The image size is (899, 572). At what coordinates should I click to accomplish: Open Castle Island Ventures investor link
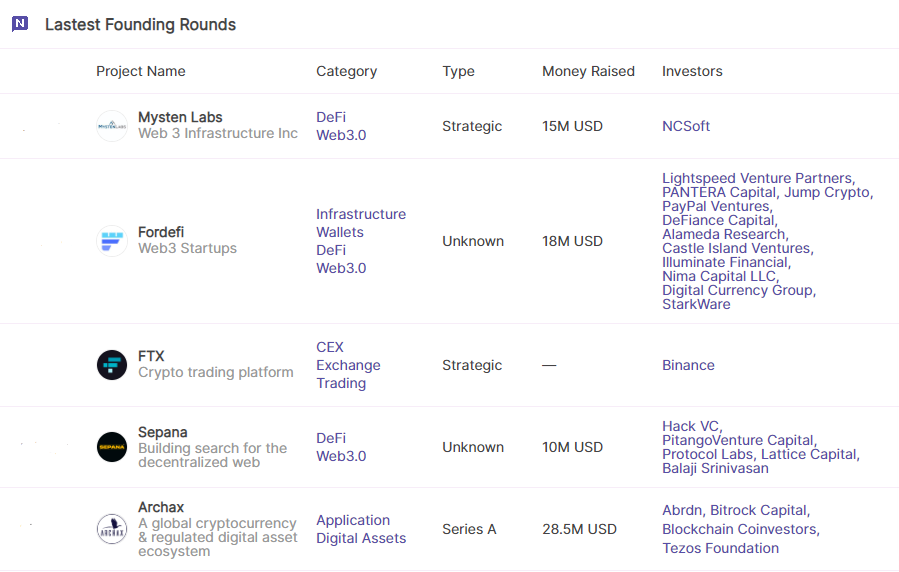coord(738,248)
